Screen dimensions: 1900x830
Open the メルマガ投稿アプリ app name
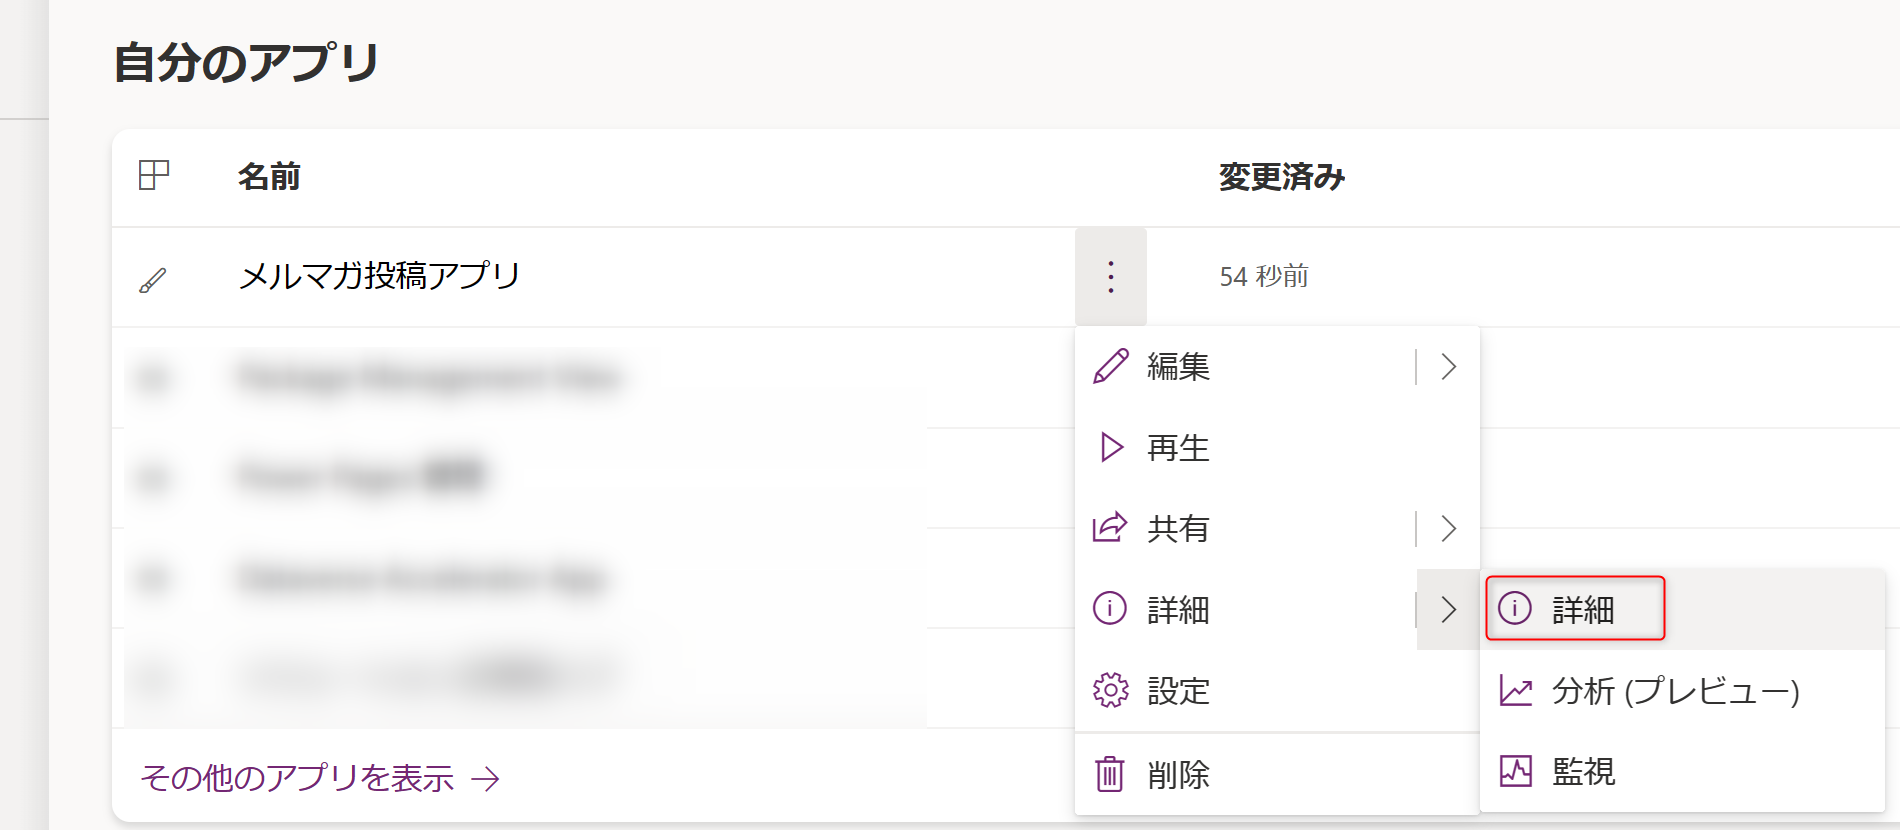pyautogui.click(x=379, y=275)
